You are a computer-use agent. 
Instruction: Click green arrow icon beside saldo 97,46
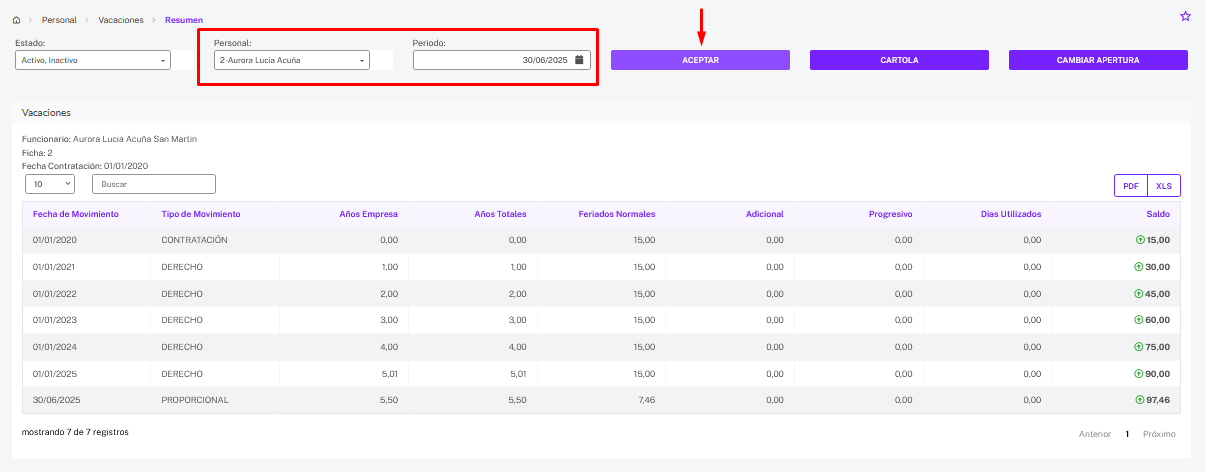[x=1139, y=400]
